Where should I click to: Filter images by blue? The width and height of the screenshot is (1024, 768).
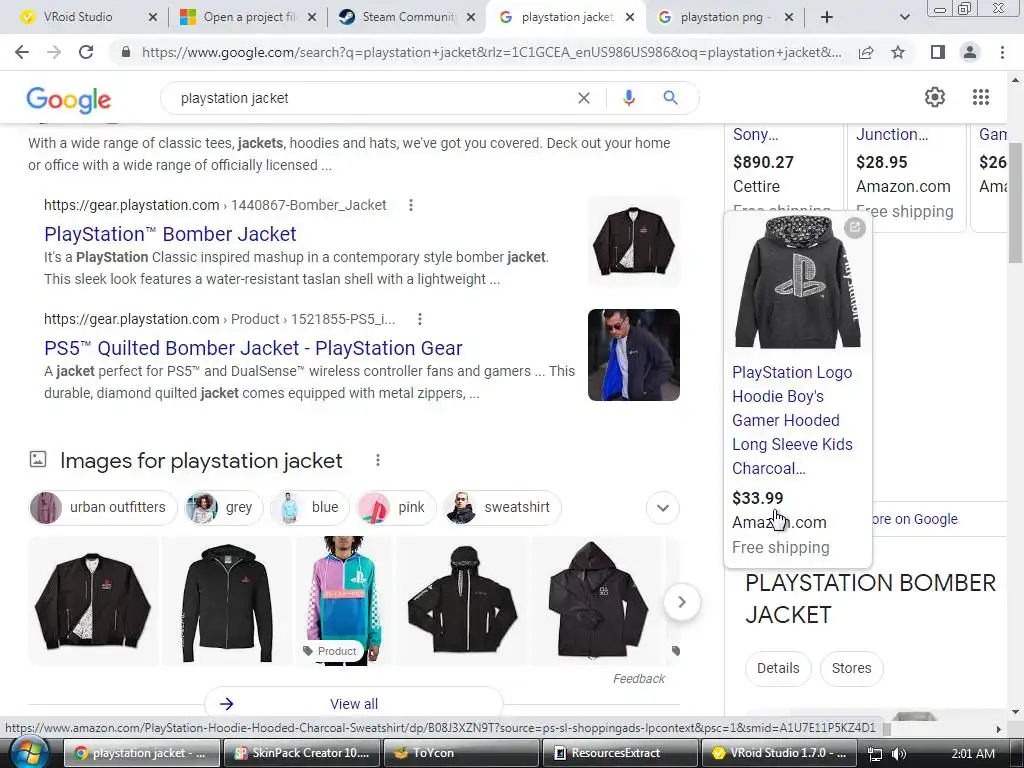[310, 507]
